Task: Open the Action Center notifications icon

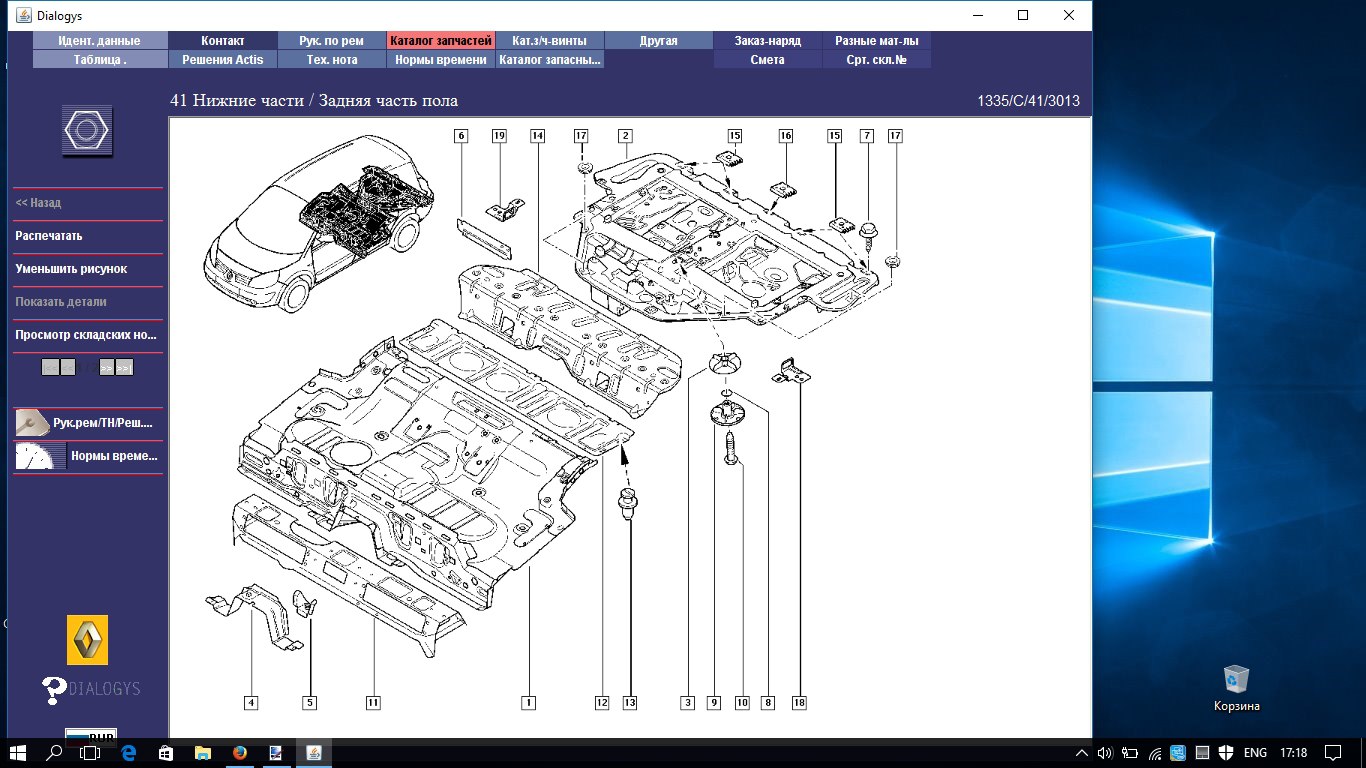Action: [x=1333, y=753]
